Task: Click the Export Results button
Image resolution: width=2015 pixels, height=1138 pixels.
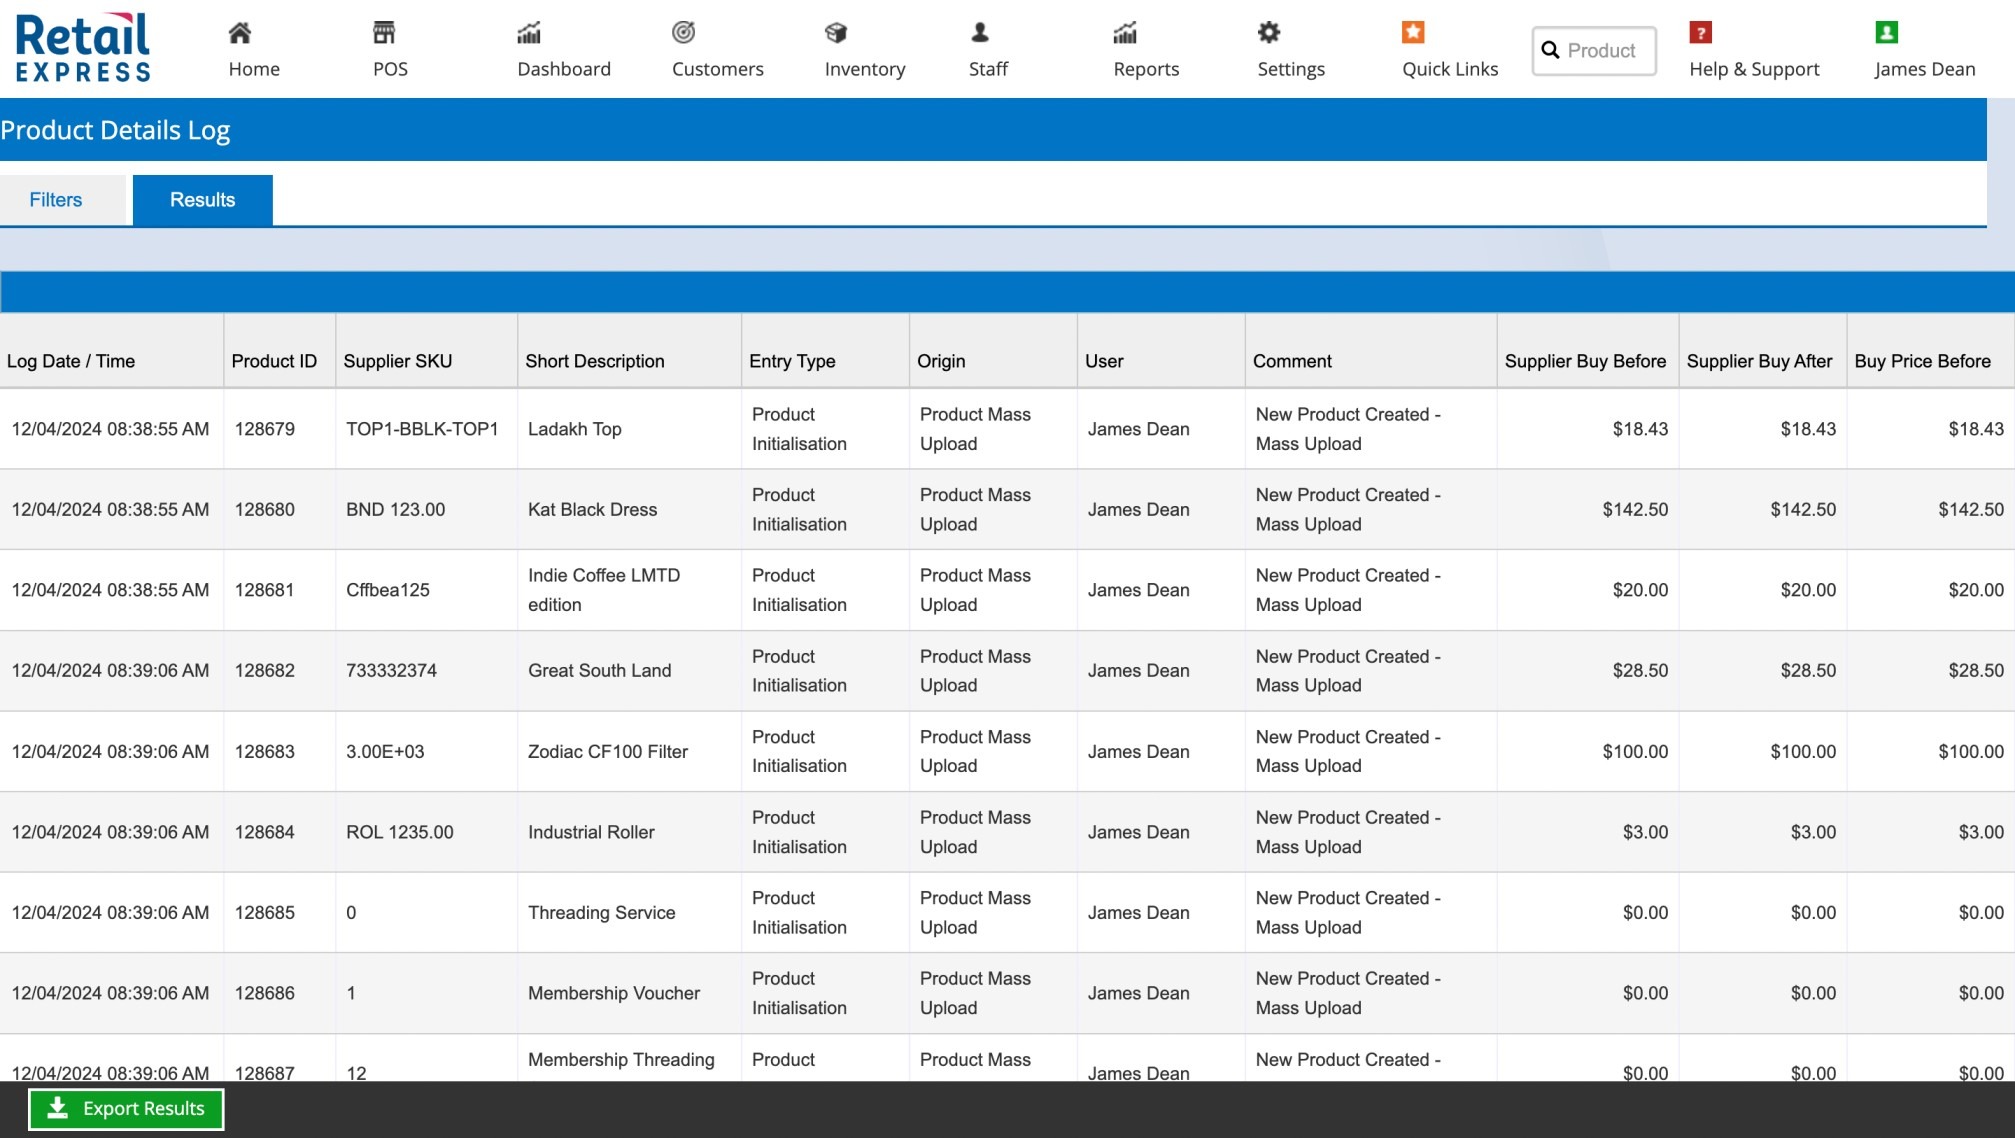Action: (x=126, y=1108)
